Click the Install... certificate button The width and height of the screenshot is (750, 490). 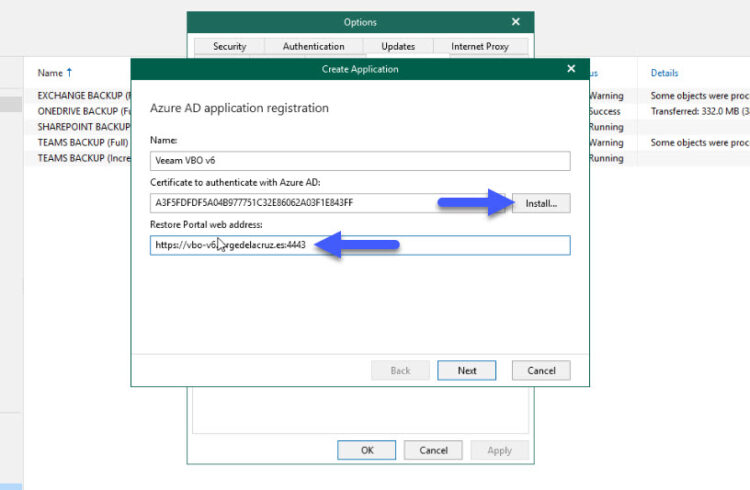coord(541,203)
